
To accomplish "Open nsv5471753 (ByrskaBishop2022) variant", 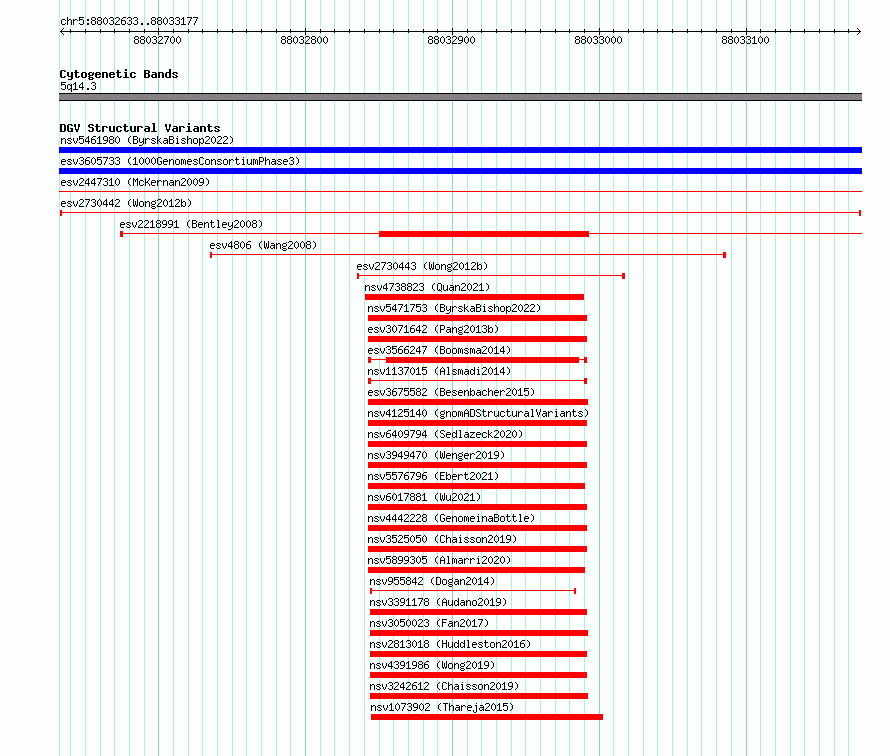I will tap(454, 308).
